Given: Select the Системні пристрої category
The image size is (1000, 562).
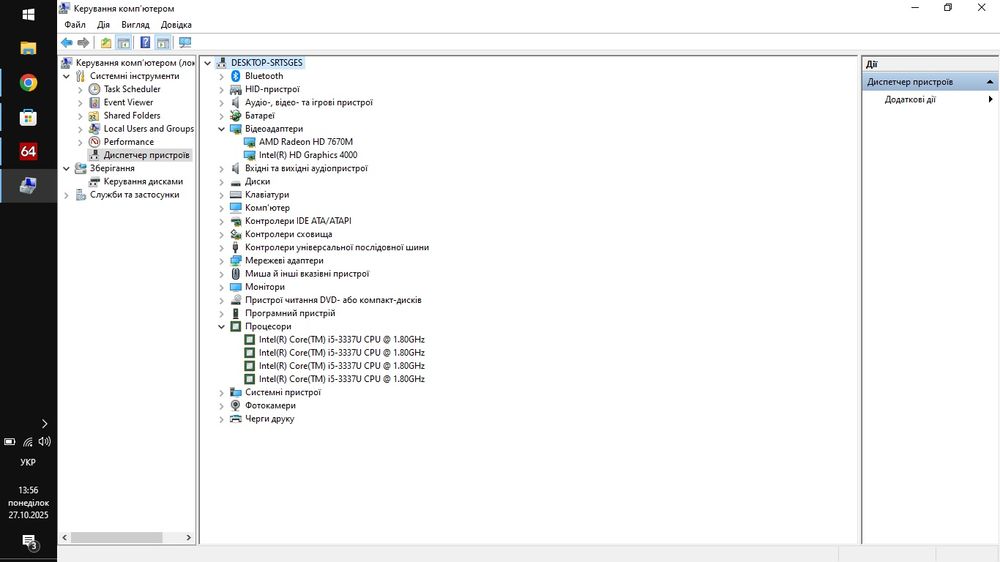Looking at the screenshot, I should click(x=283, y=392).
